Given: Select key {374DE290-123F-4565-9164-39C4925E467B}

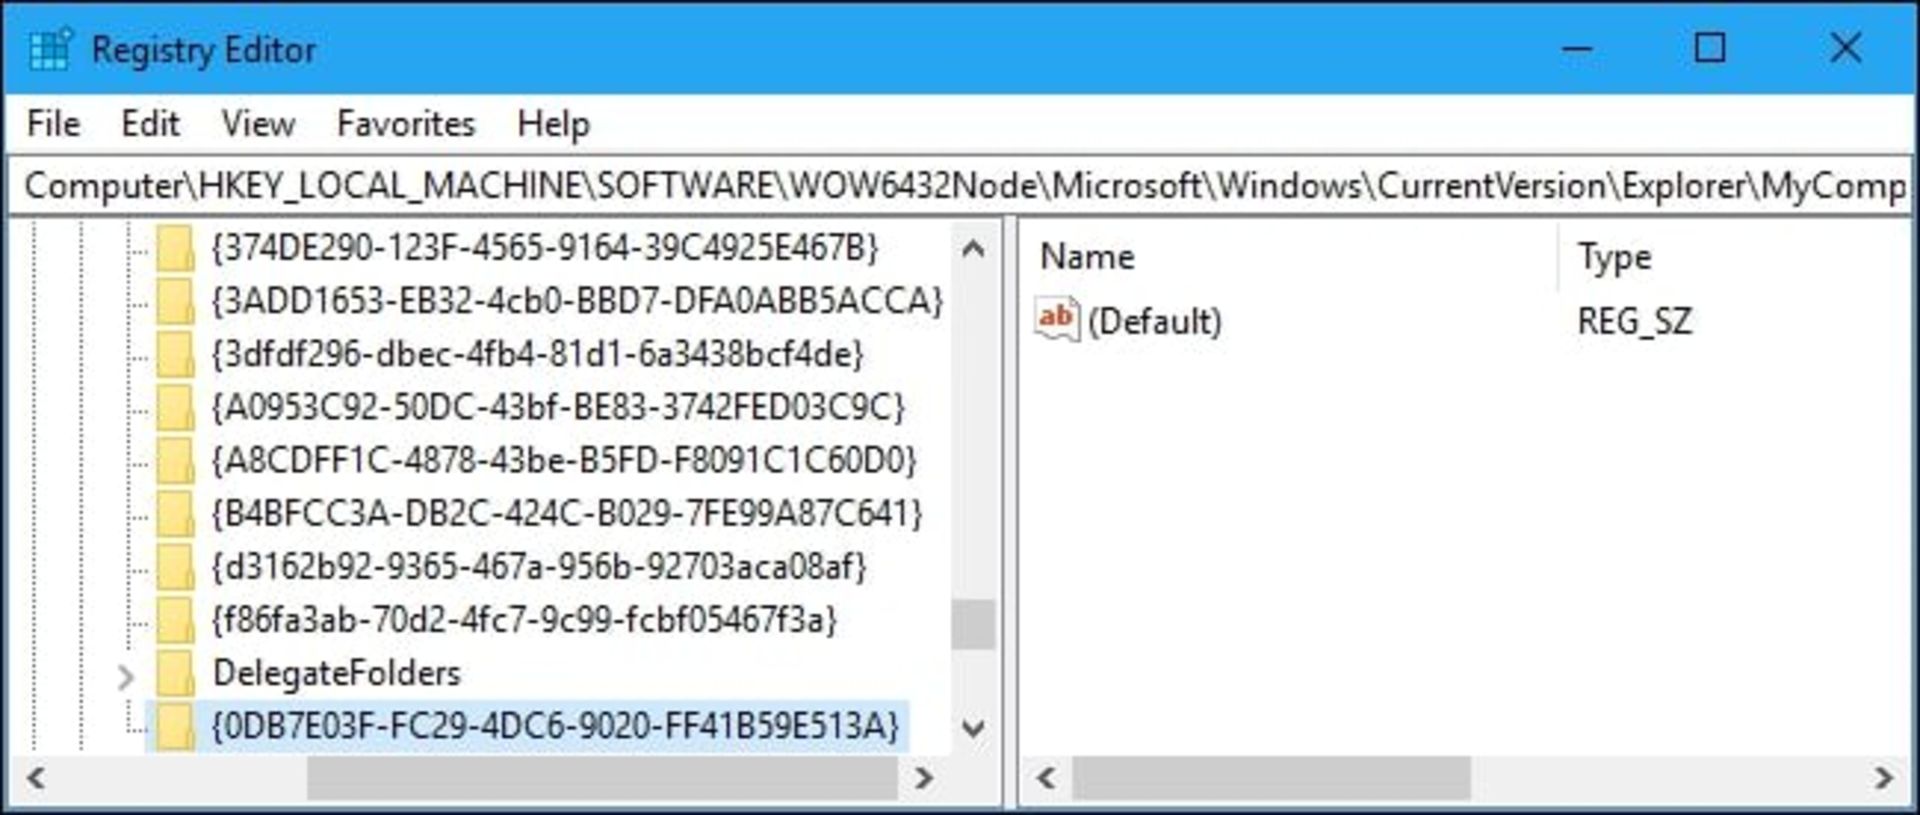Looking at the screenshot, I should coord(545,248).
